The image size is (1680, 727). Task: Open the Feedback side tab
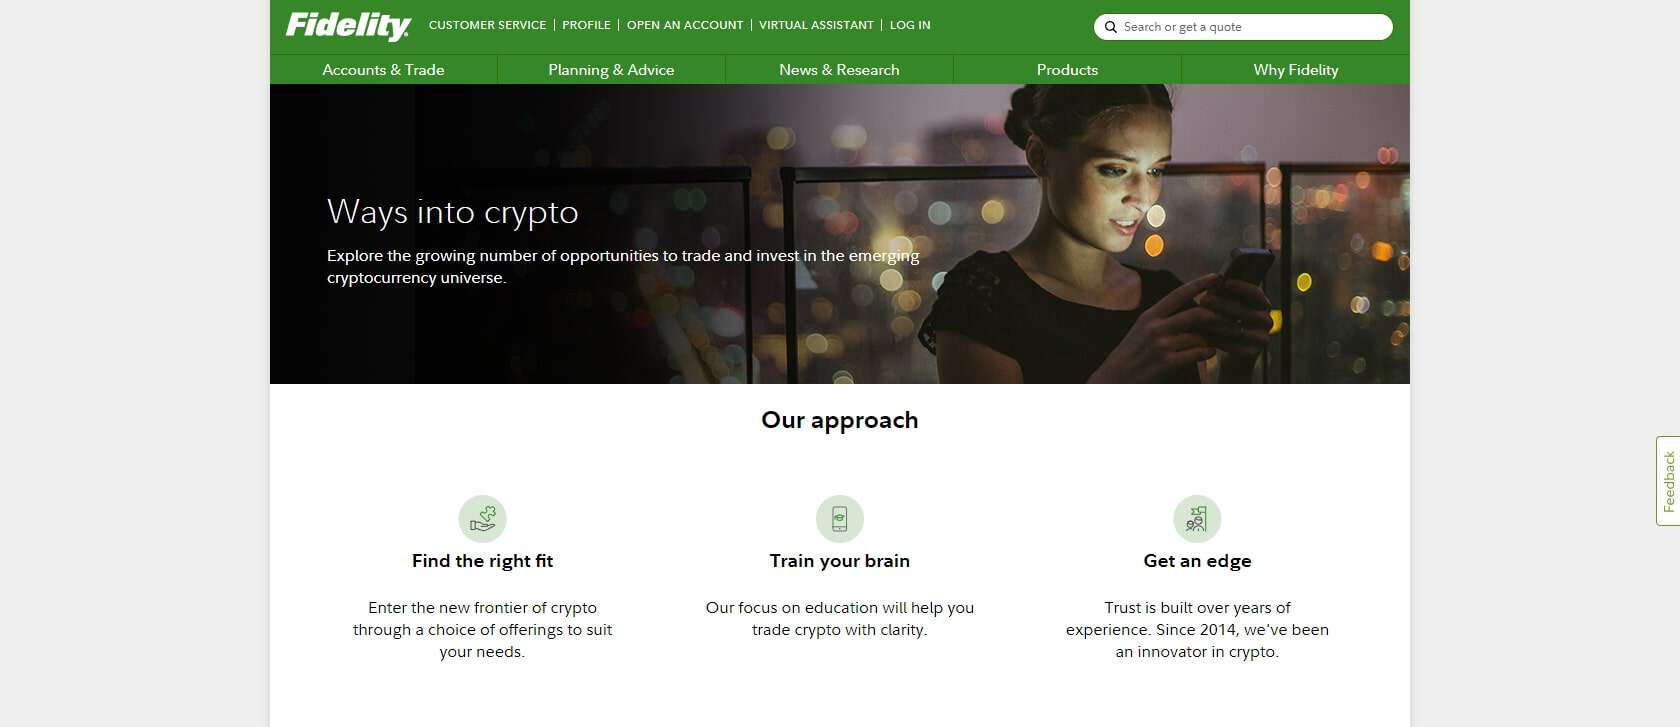1668,481
